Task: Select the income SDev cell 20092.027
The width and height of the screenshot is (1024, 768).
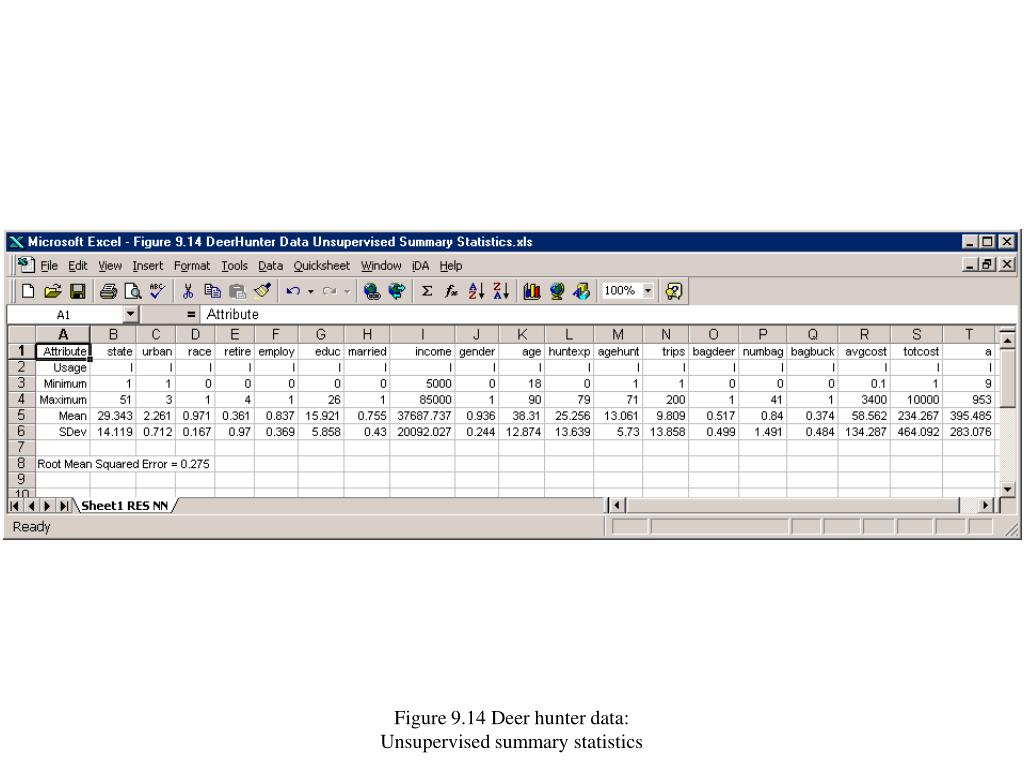Action: click(x=423, y=432)
